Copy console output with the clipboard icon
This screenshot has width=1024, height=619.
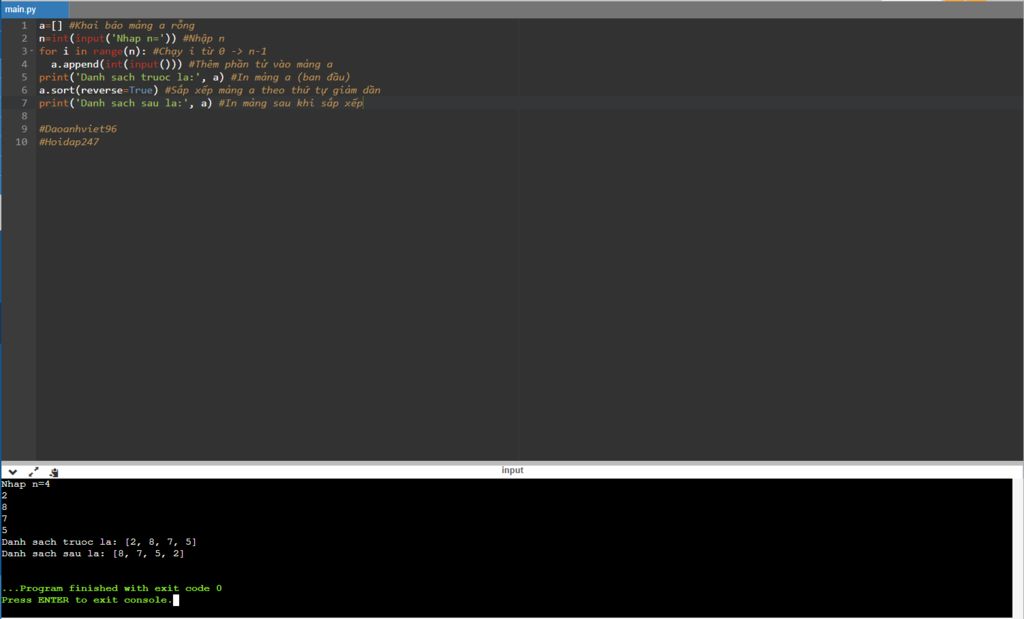pyautogui.click(x=54, y=471)
